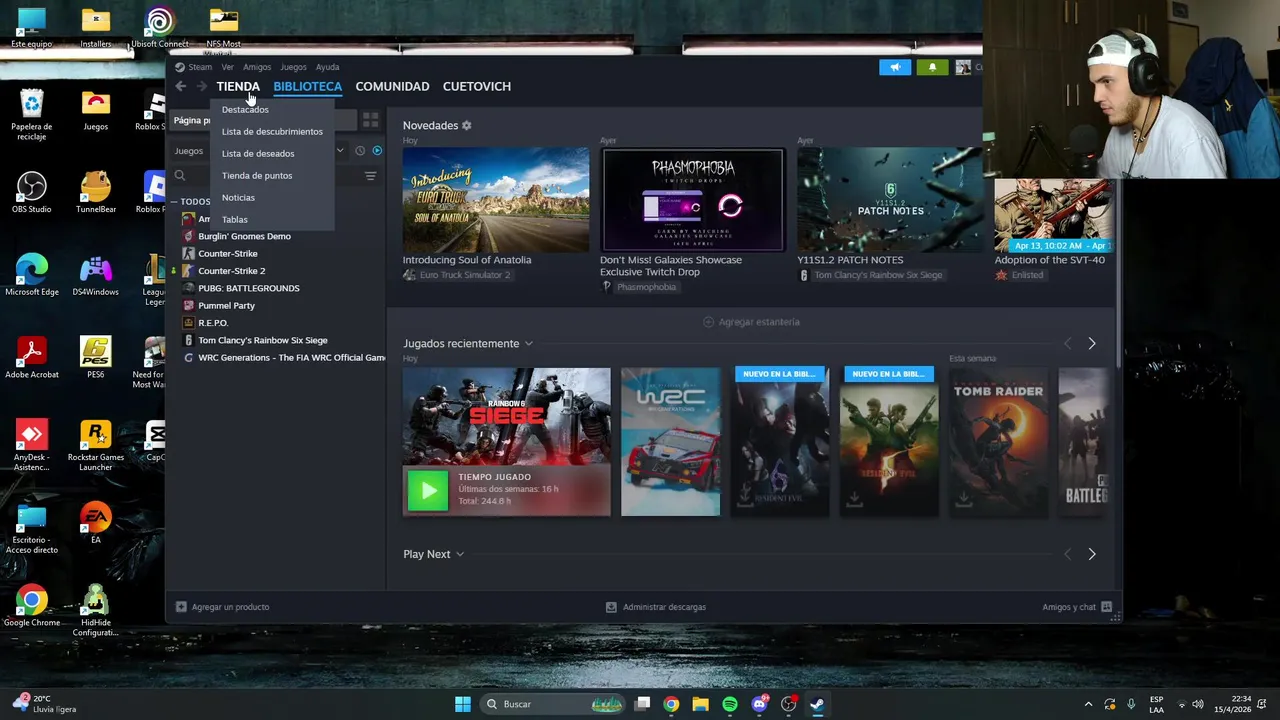
Task: Expand the Juegos filter dropdown arrow
Action: [x=340, y=151]
